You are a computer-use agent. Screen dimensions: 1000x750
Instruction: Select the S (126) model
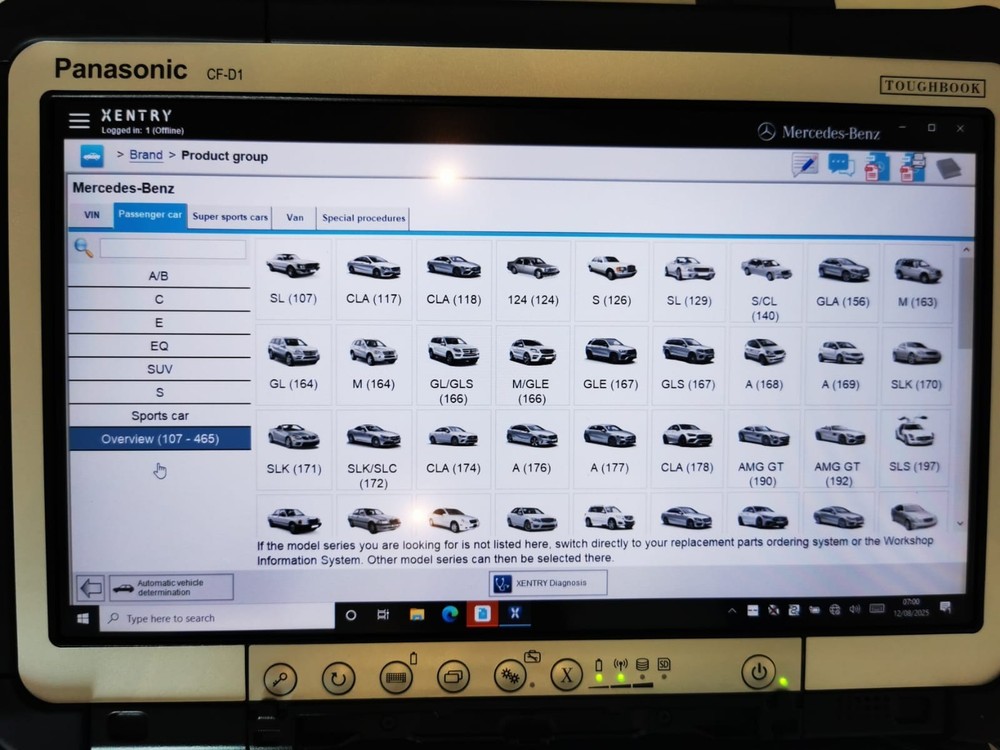tap(611, 282)
